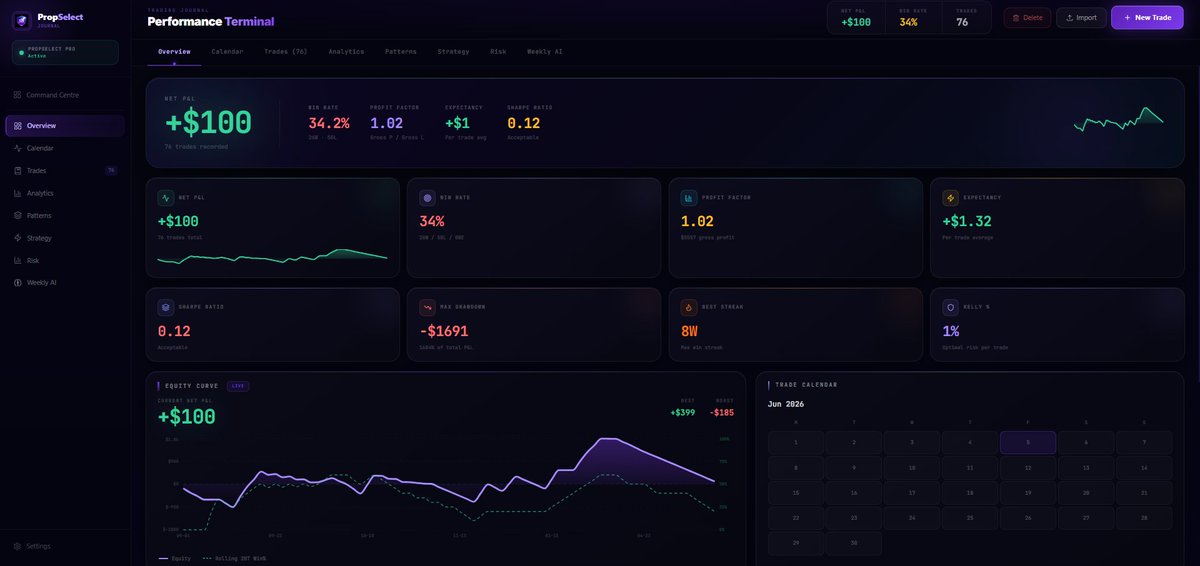Click the trash icon on Delete button
The height and width of the screenshot is (566, 1200).
tap(1016, 17)
